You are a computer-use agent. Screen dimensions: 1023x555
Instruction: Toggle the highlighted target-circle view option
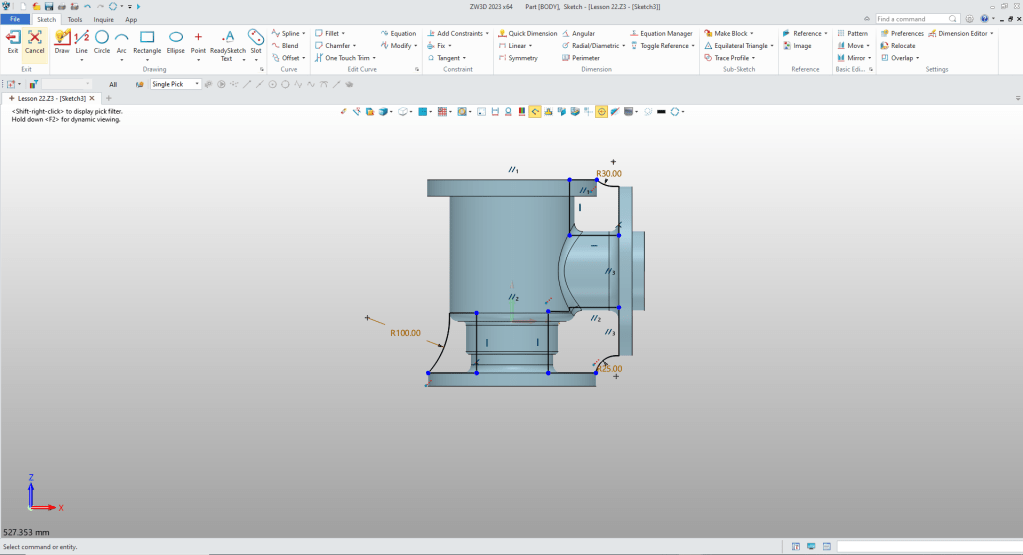click(x=602, y=111)
